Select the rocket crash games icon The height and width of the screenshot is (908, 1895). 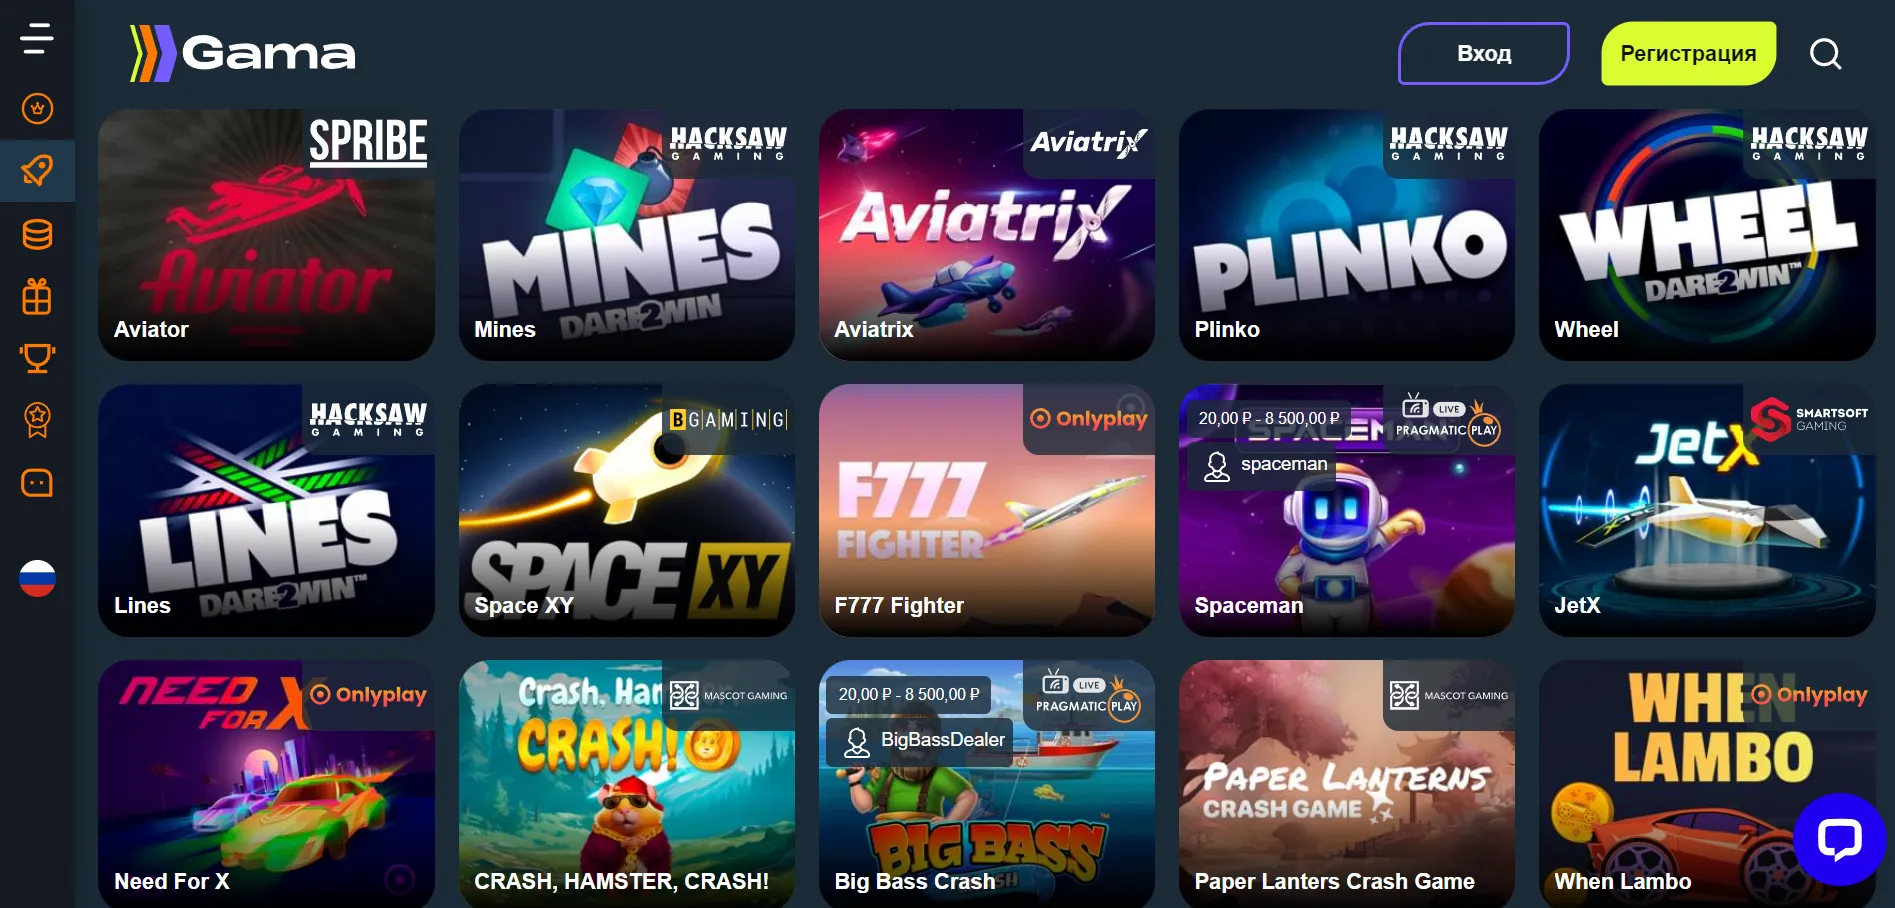pos(37,171)
